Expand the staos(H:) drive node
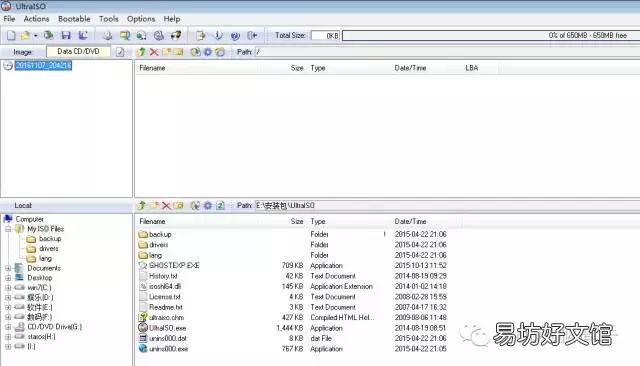This screenshot has height=366, width=640. pos(8,337)
